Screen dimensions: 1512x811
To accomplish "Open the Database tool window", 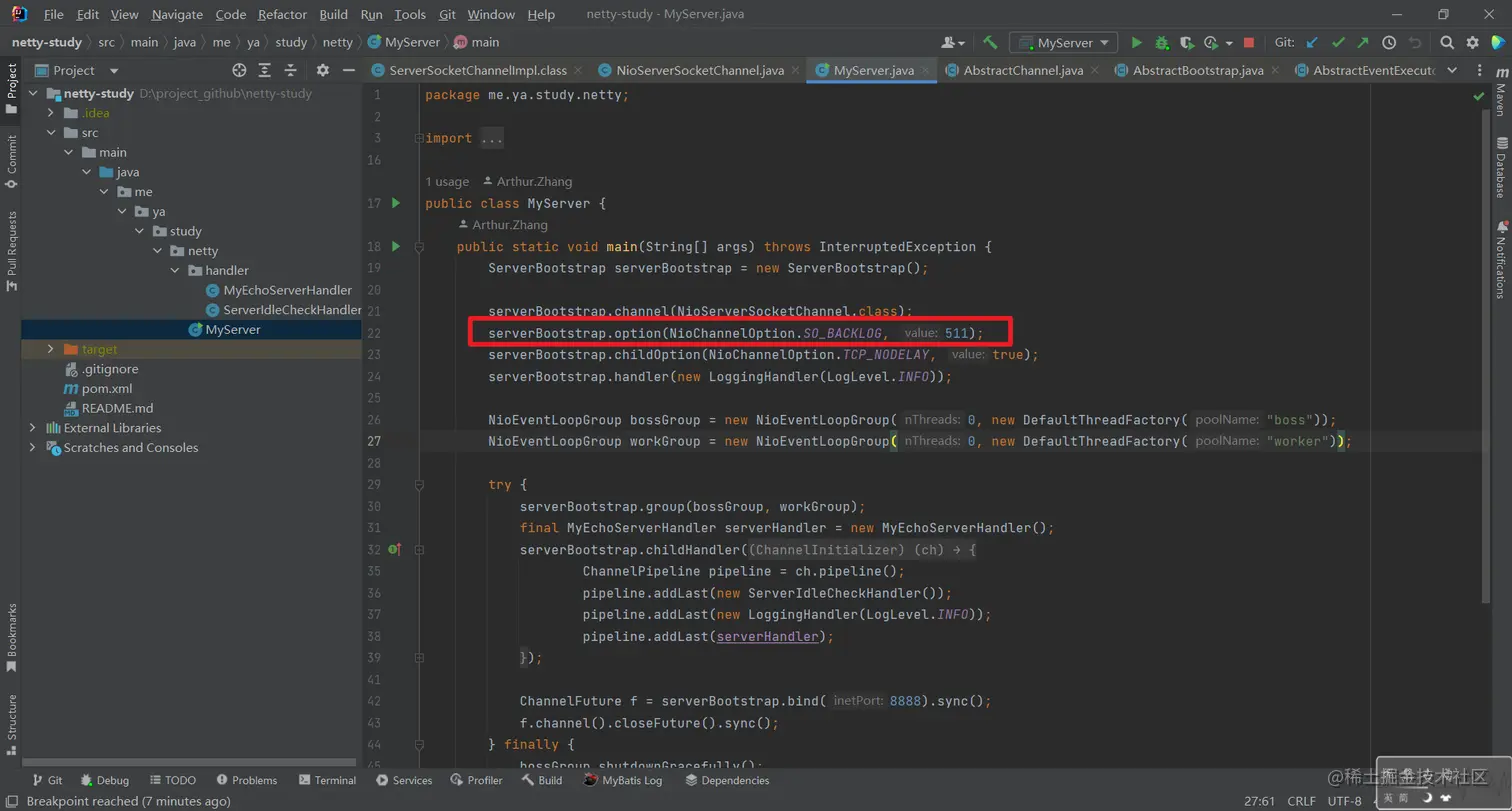I will click(x=1500, y=169).
